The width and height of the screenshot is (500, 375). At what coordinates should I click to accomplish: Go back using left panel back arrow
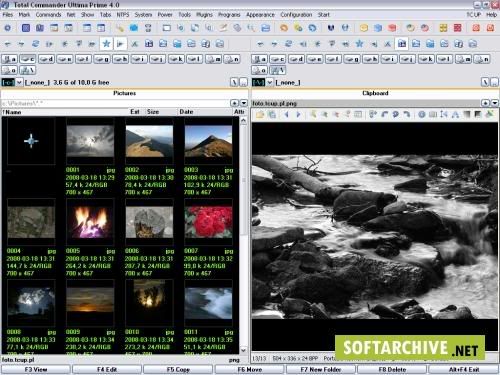tap(8, 44)
